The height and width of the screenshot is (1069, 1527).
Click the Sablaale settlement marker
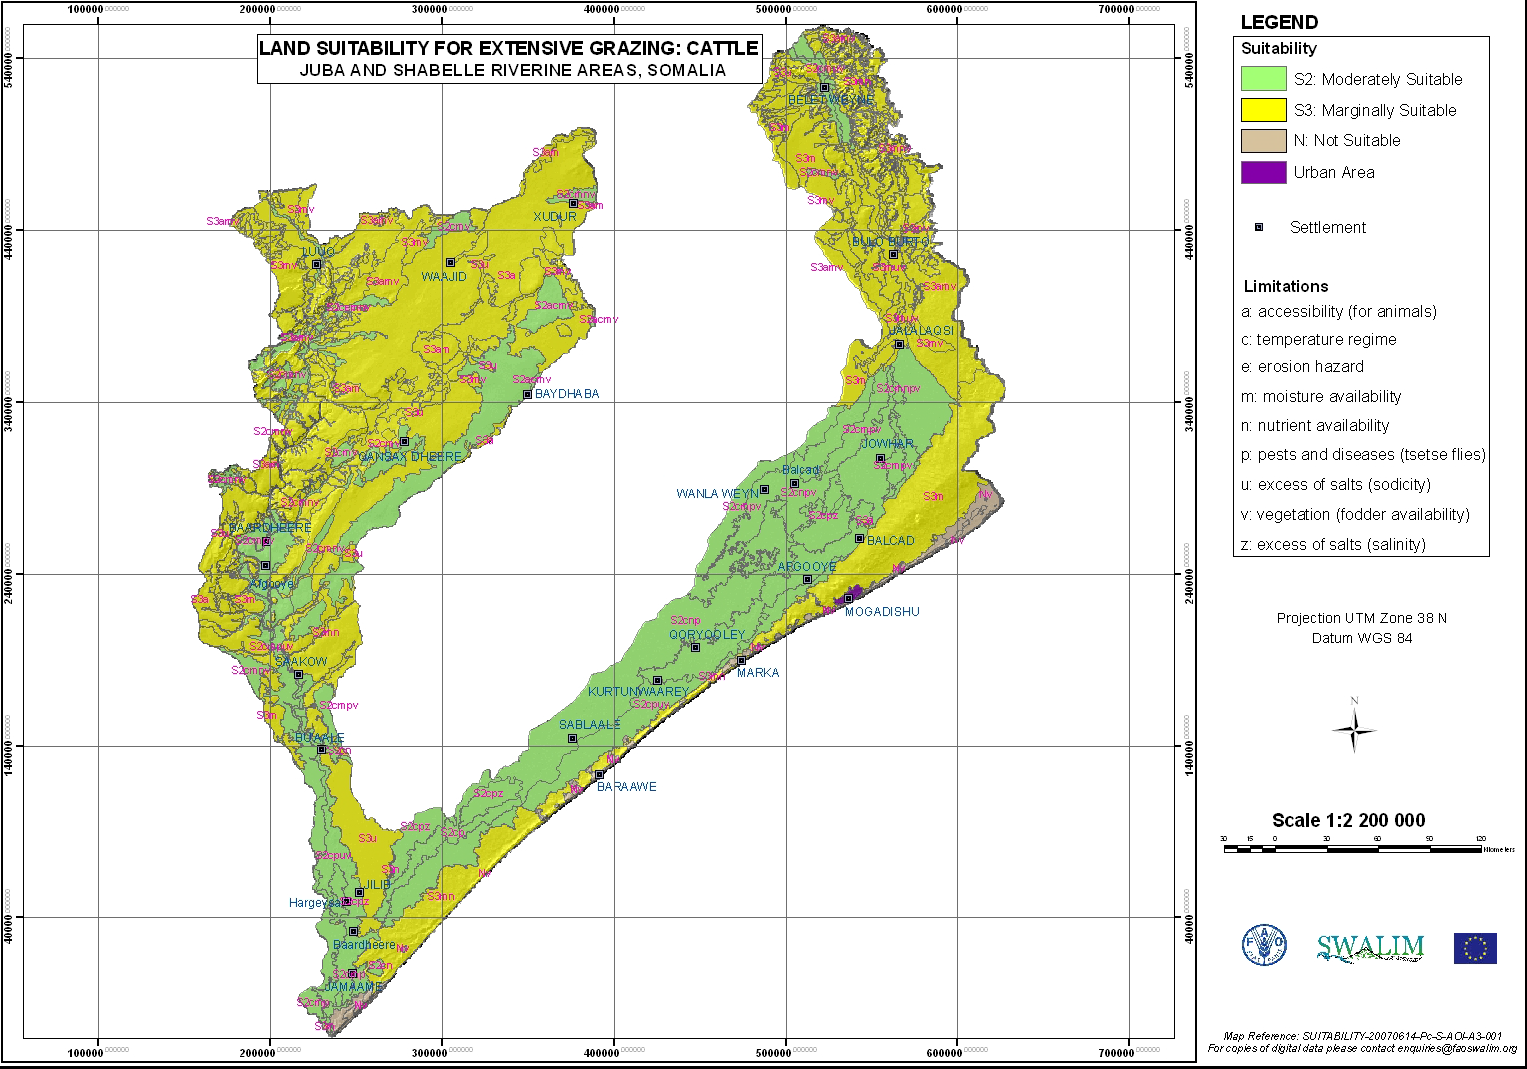pyautogui.click(x=573, y=738)
